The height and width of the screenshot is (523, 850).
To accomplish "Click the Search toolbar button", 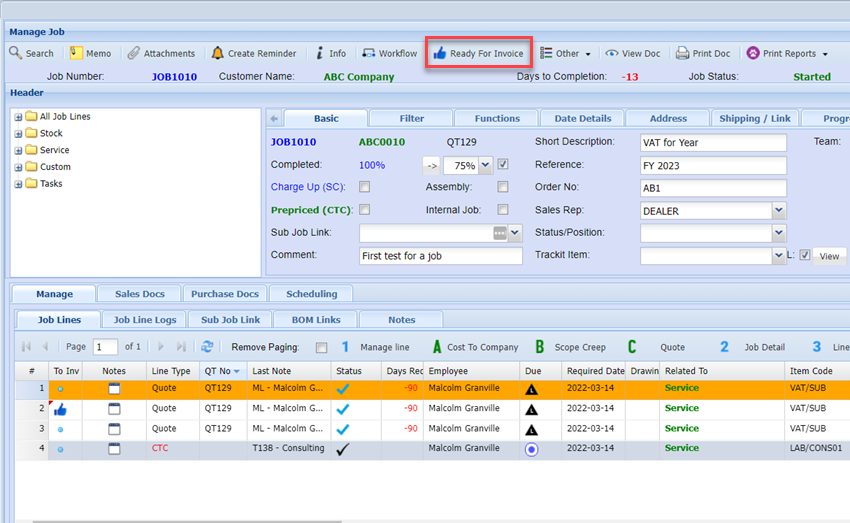I will pos(32,53).
